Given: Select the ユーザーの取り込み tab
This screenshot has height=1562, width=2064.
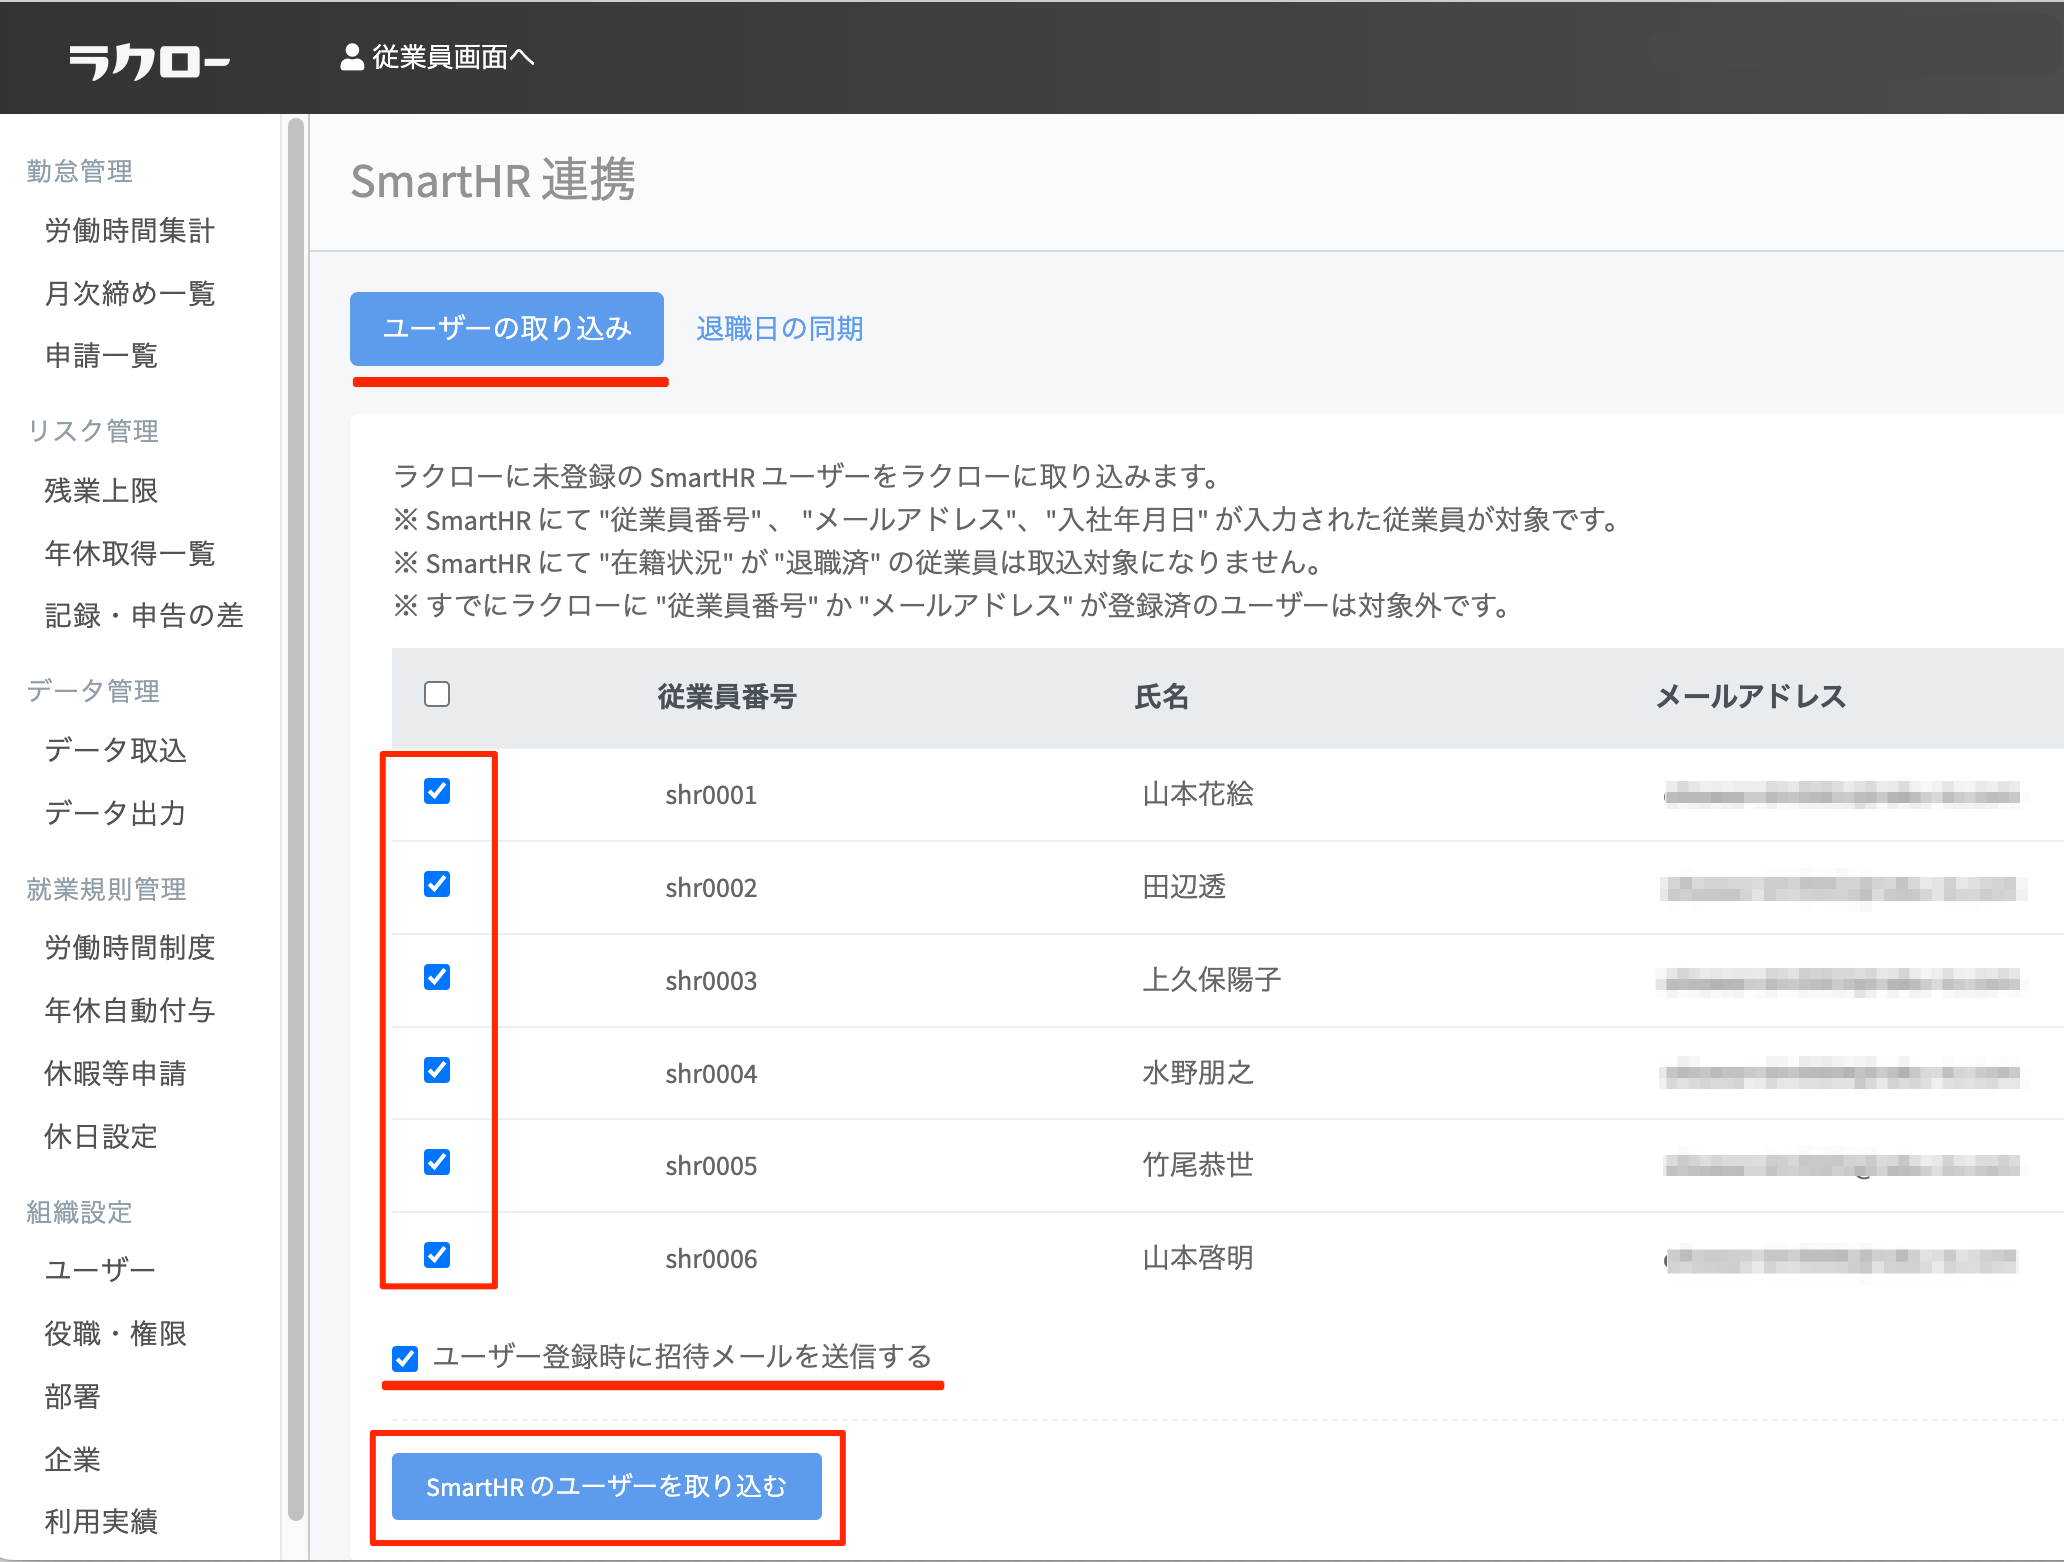Looking at the screenshot, I should coord(507,328).
